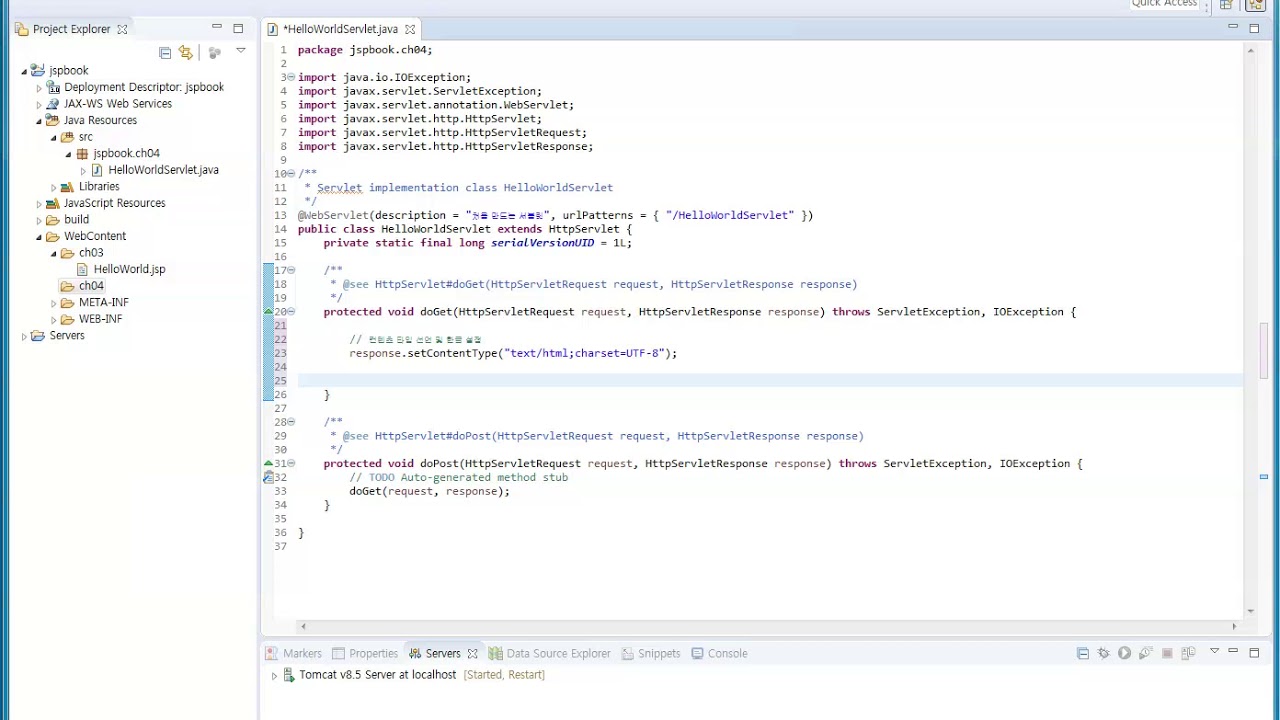Start the server in profile mode
1280x720 pixels.
[x=1146, y=653]
